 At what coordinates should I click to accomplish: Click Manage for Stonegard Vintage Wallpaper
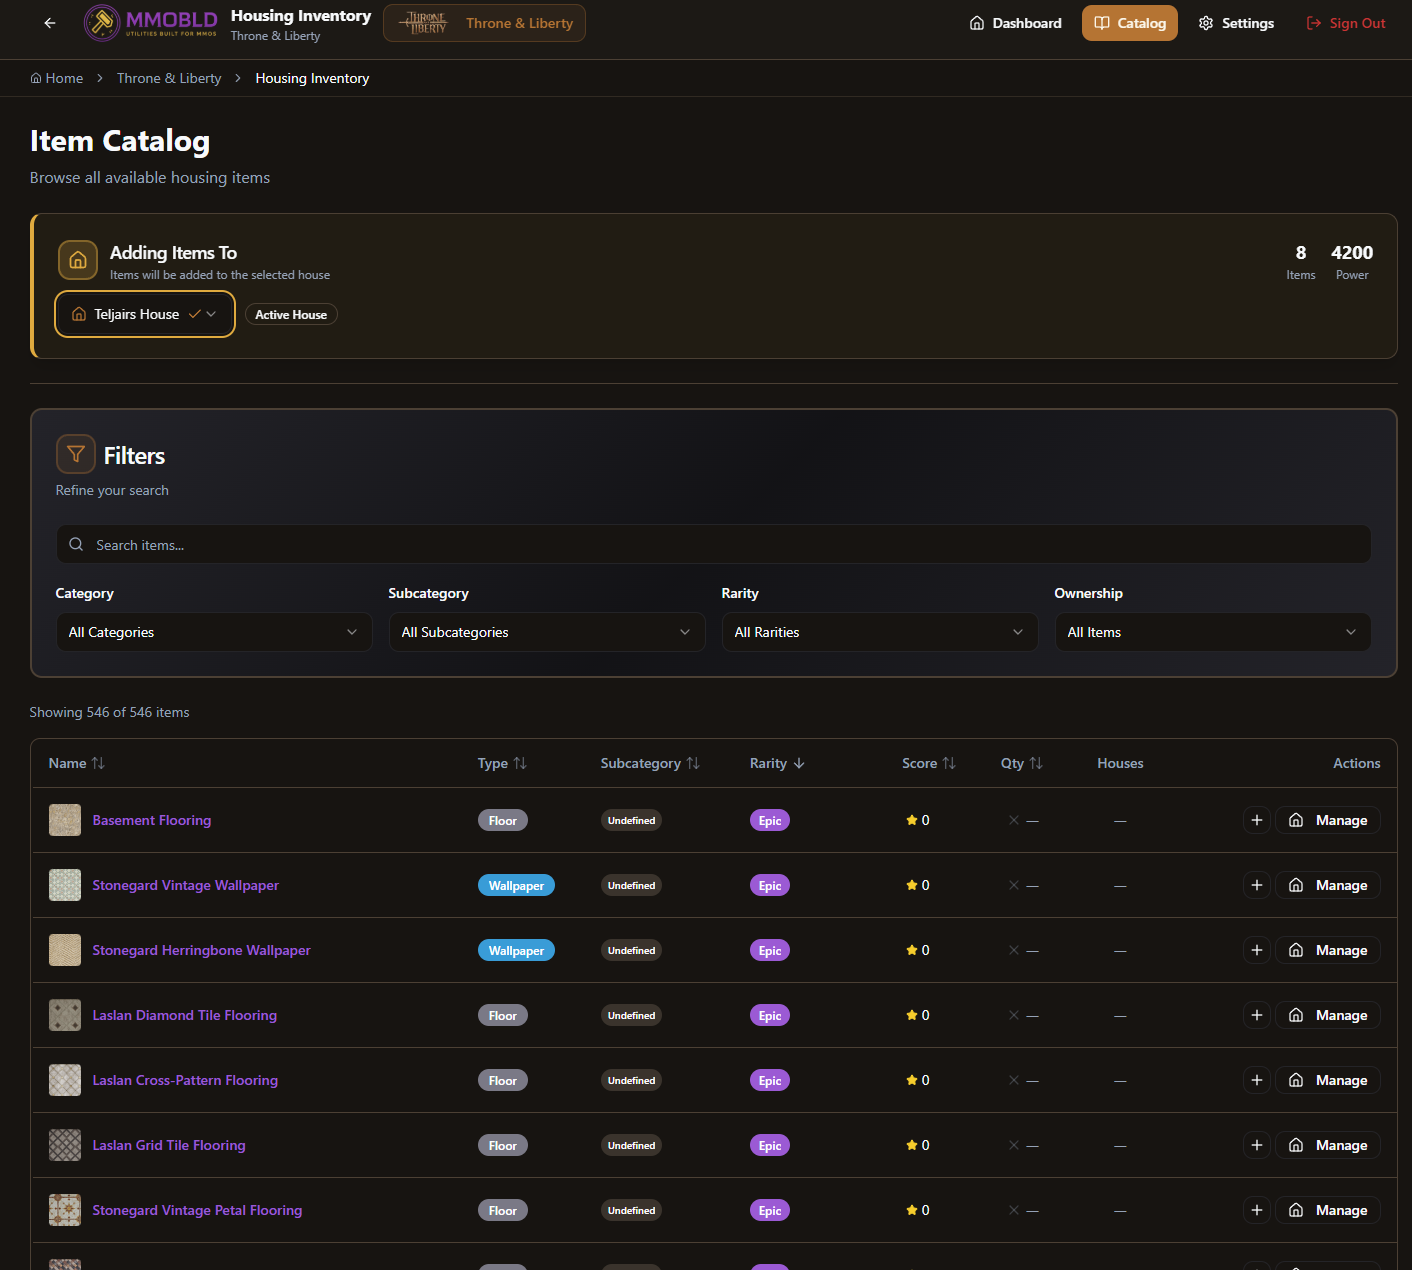pyautogui.click(x=1328, y=885)
